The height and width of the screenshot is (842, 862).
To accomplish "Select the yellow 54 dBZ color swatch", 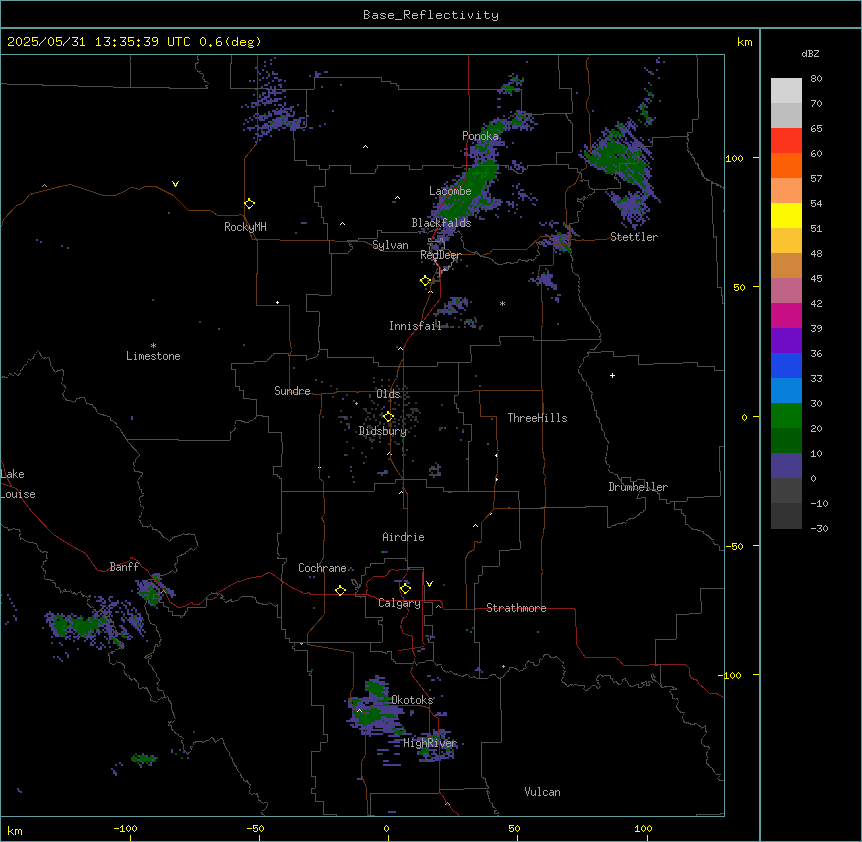I will (786, 215).
